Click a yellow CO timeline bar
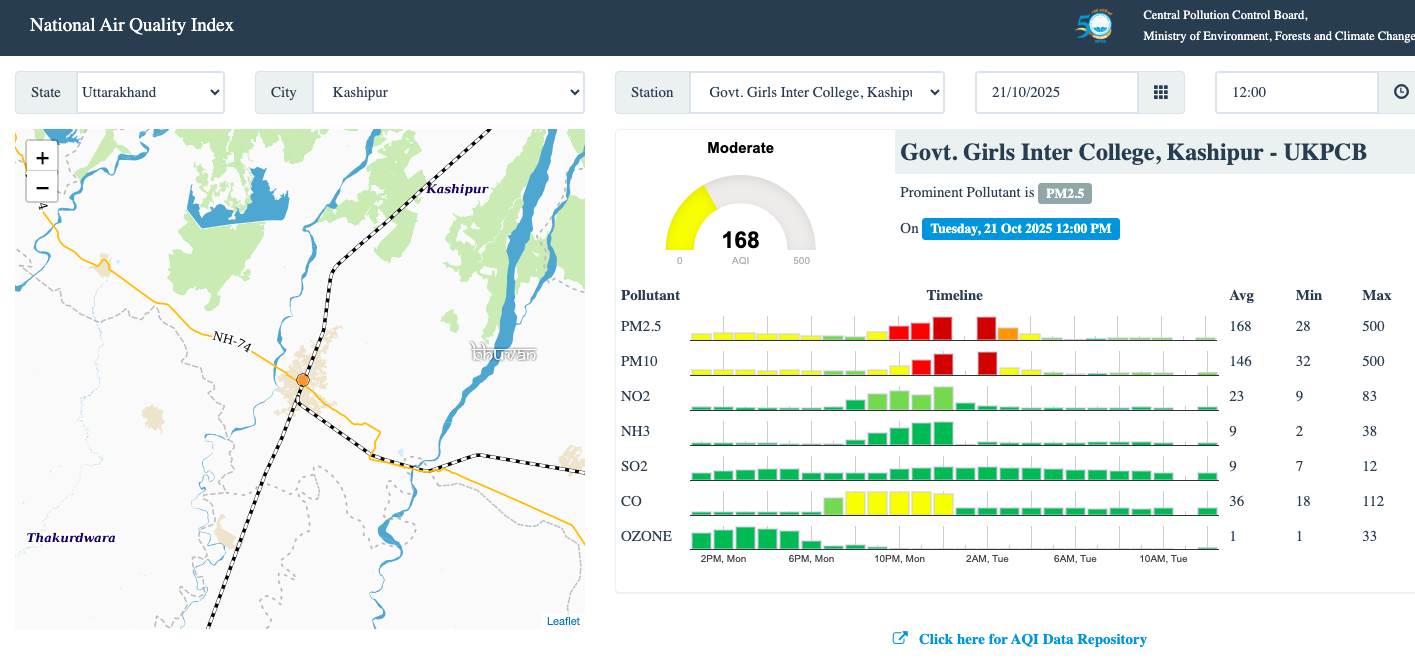The height and width of the screenshot is (664, 1415). click(x=877, y=503)
